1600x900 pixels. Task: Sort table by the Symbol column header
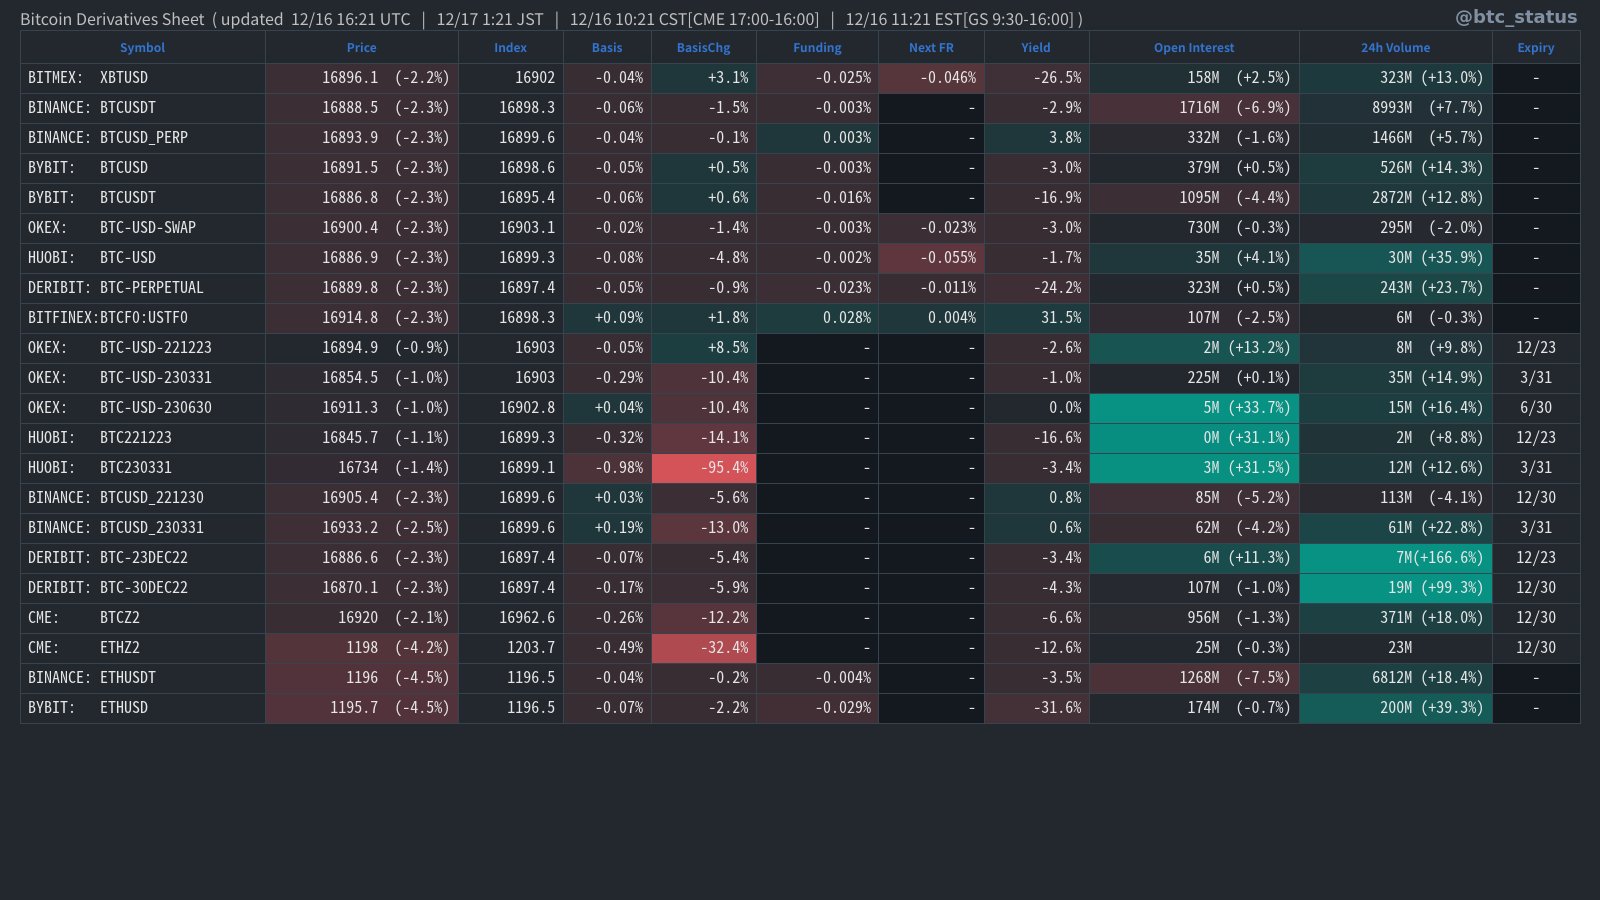tap(142, 47)
